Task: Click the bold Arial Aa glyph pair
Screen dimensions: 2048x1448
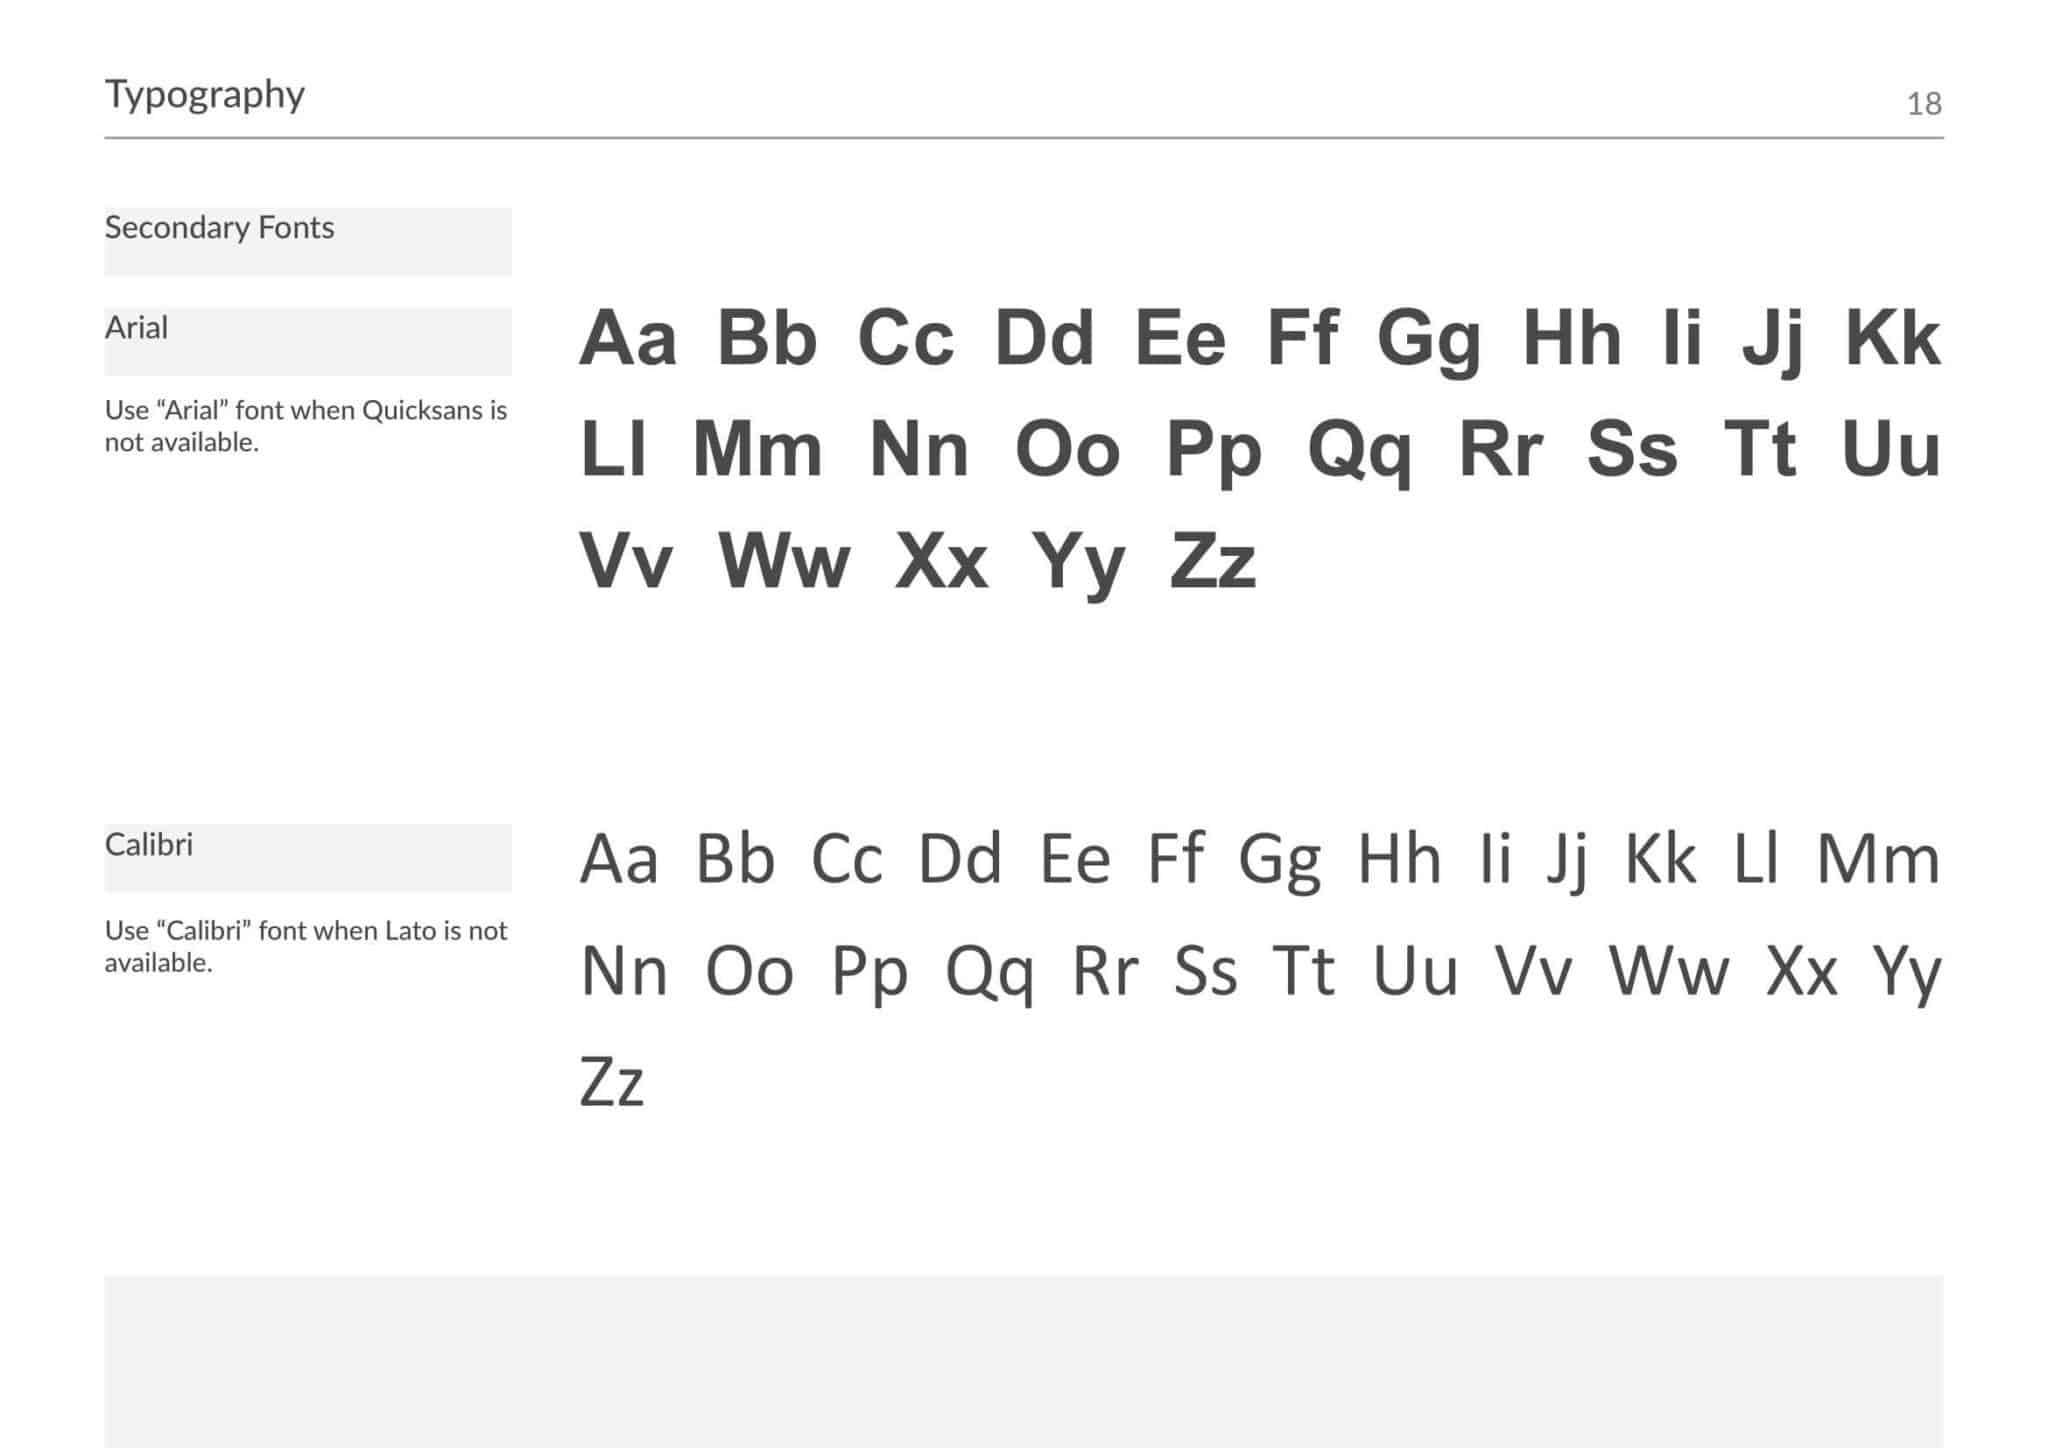Action: [x=628, y=337]
